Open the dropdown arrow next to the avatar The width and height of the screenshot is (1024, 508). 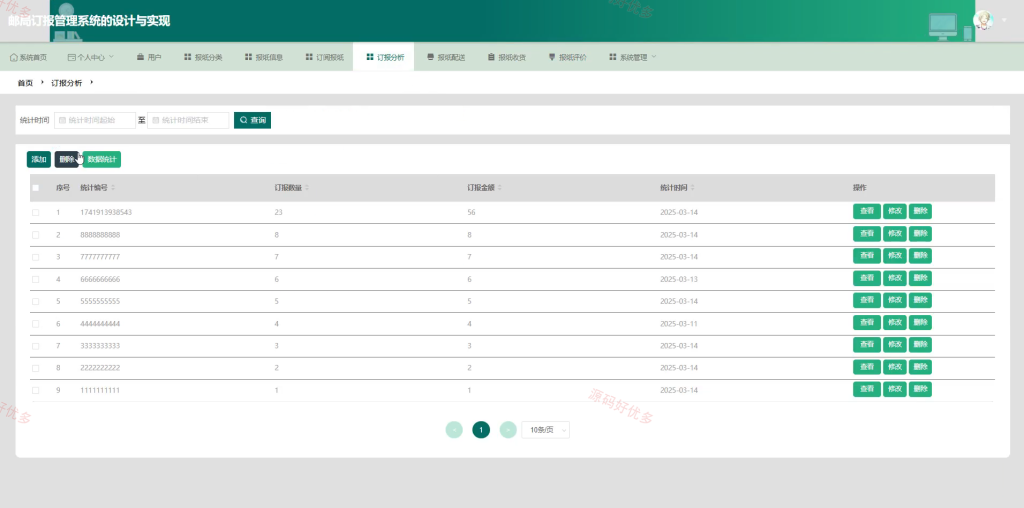(1004, 20)
